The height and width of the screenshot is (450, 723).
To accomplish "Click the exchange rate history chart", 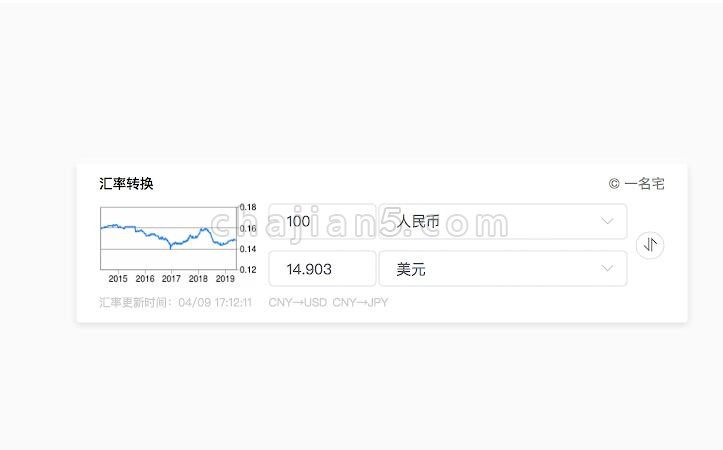I will point(178,244).
